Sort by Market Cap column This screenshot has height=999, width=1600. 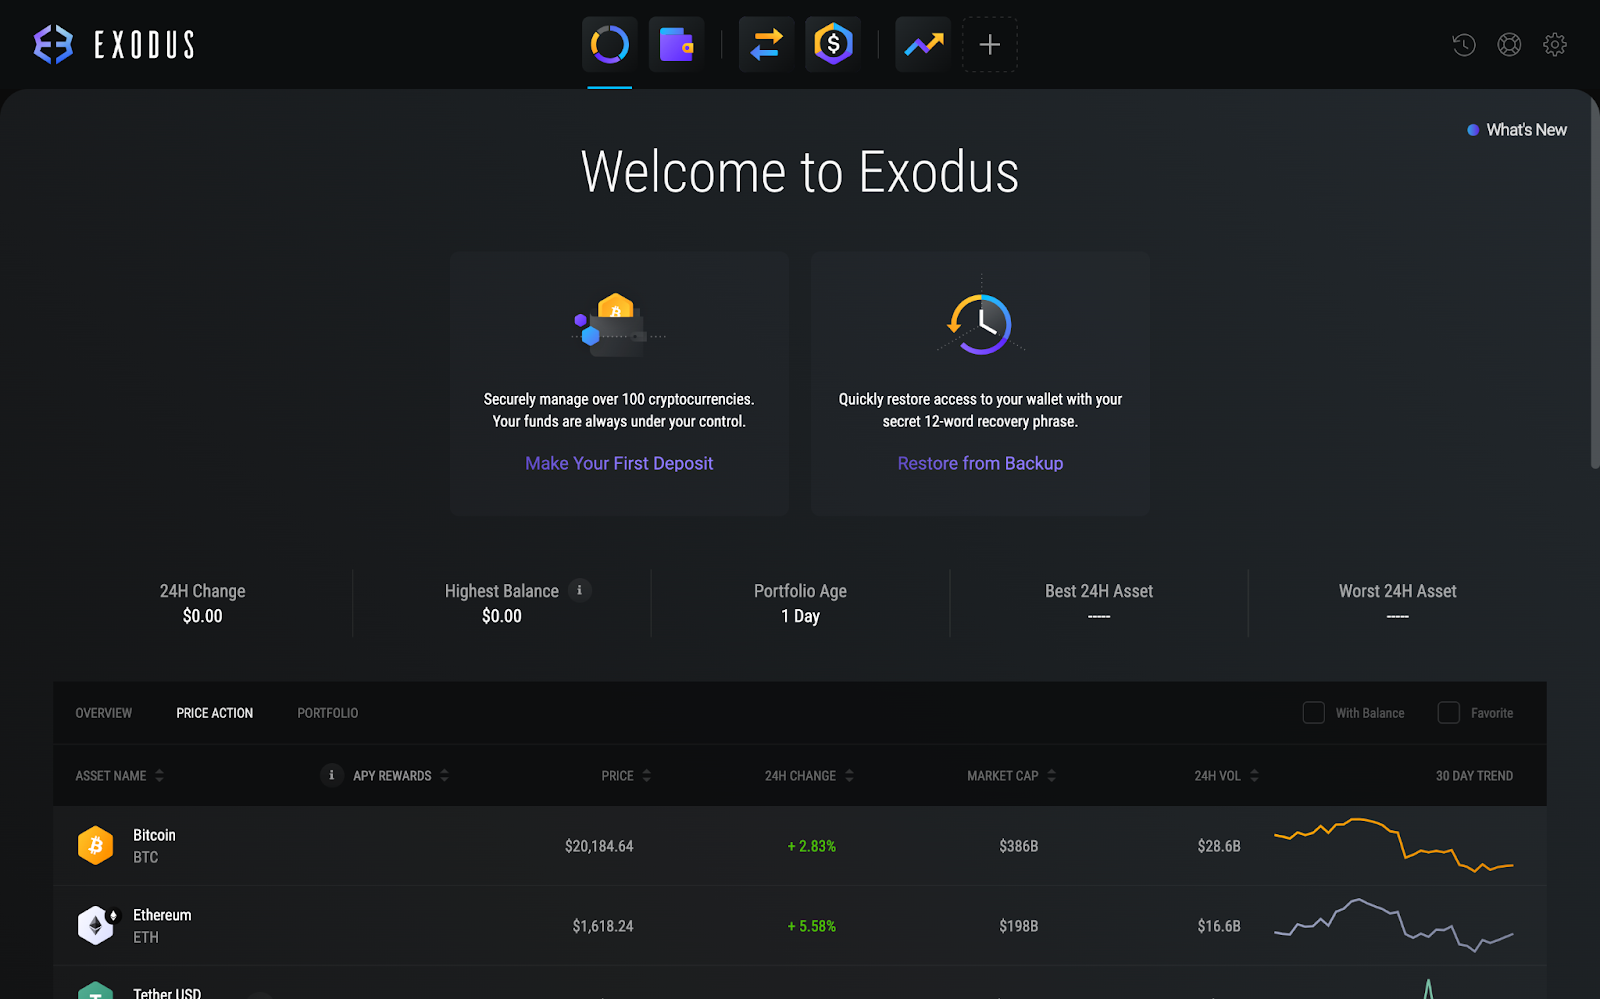point(1012,776)
